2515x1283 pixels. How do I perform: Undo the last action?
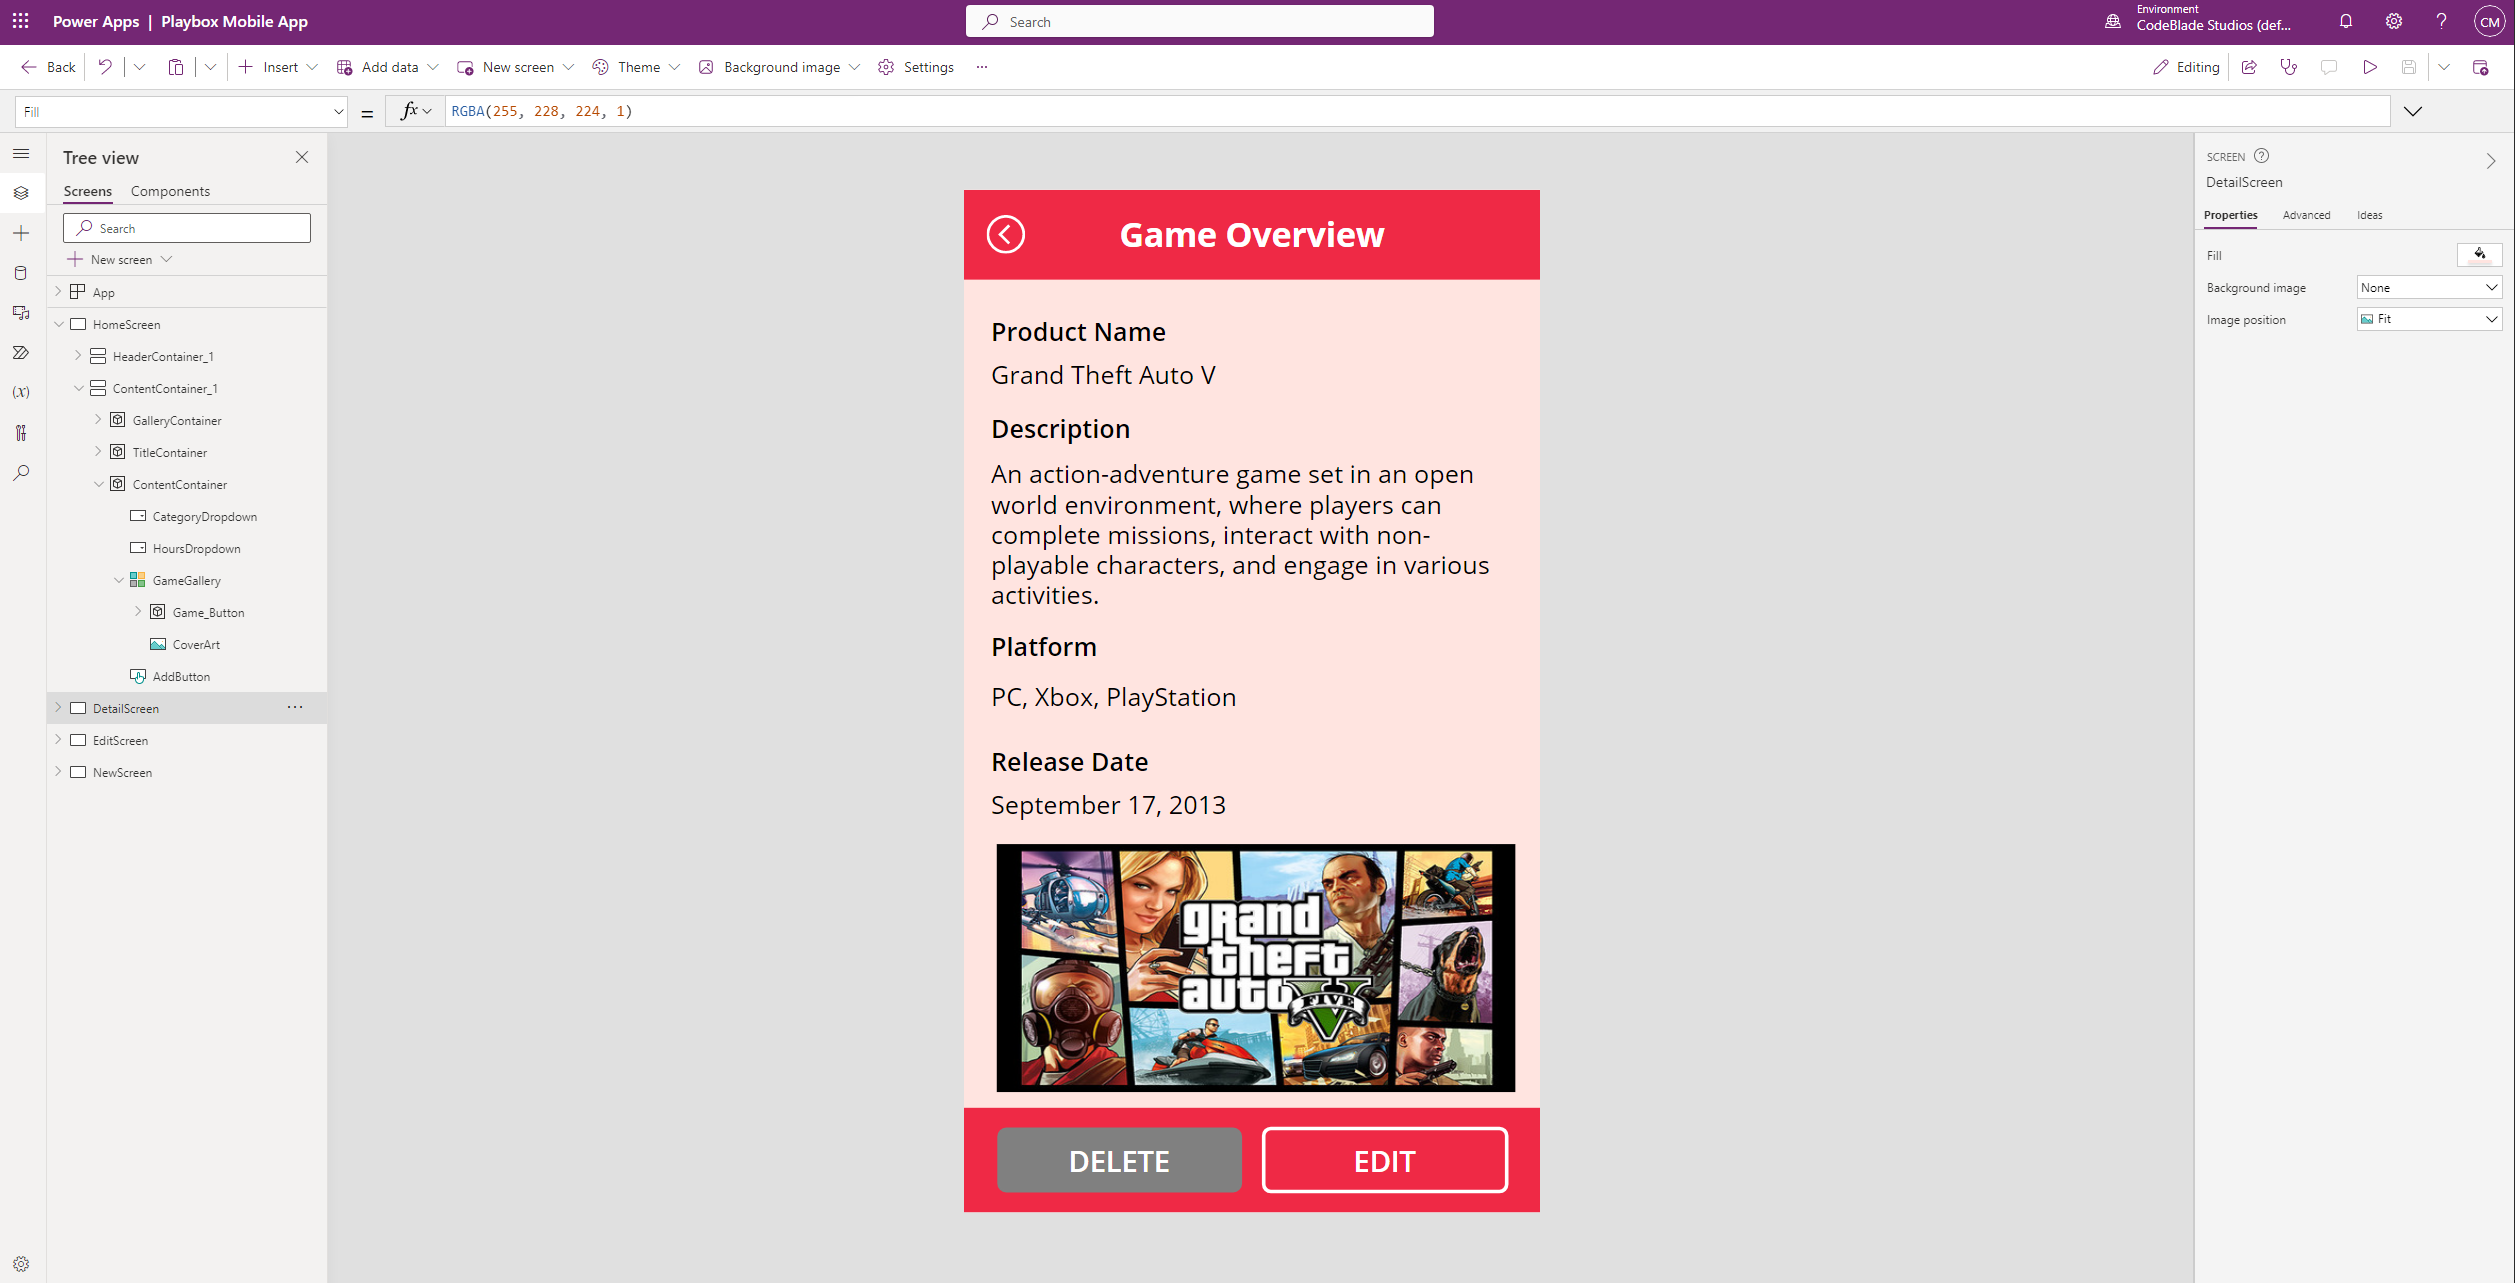[x=105, y=67]
